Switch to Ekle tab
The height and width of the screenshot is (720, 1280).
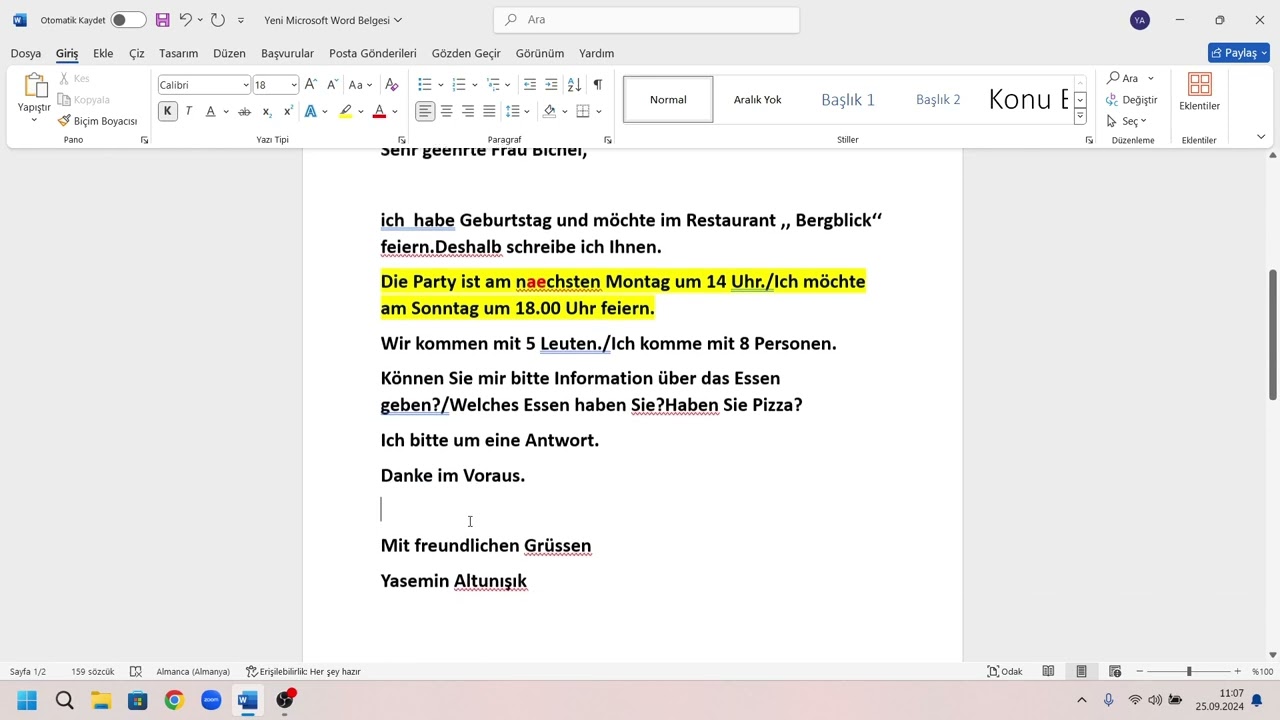pyautogui.click(x=103, y=53)
